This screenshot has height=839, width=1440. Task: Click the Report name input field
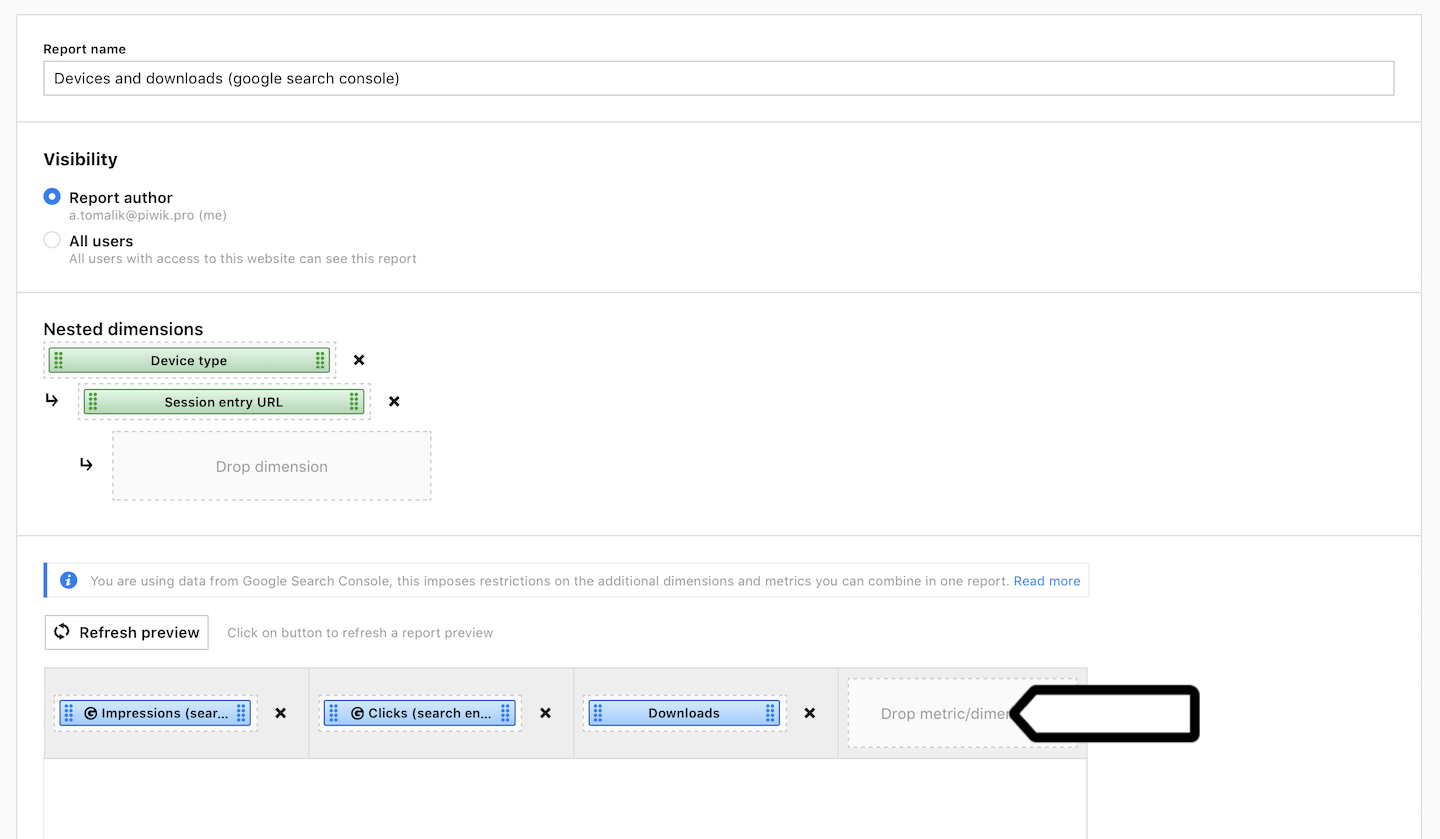coord(718,78)
